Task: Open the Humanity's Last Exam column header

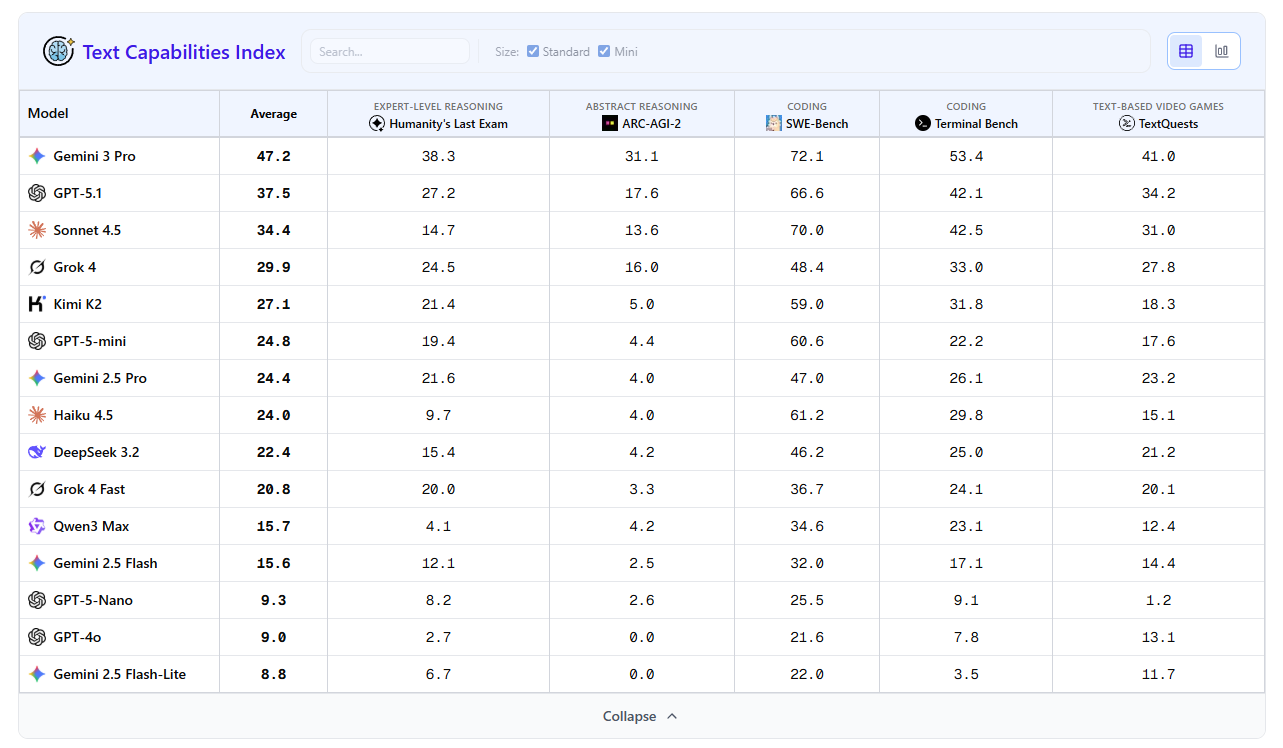Action: tap(438, 114)
